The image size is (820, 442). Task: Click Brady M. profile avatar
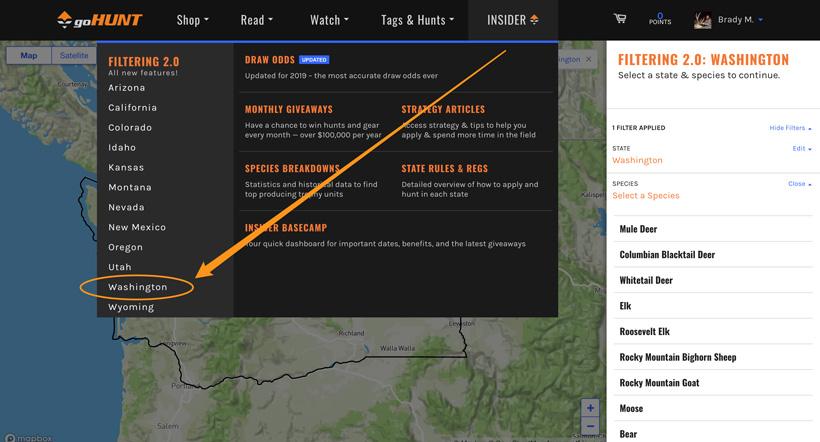pyautogui.click(x=702, y=20)
